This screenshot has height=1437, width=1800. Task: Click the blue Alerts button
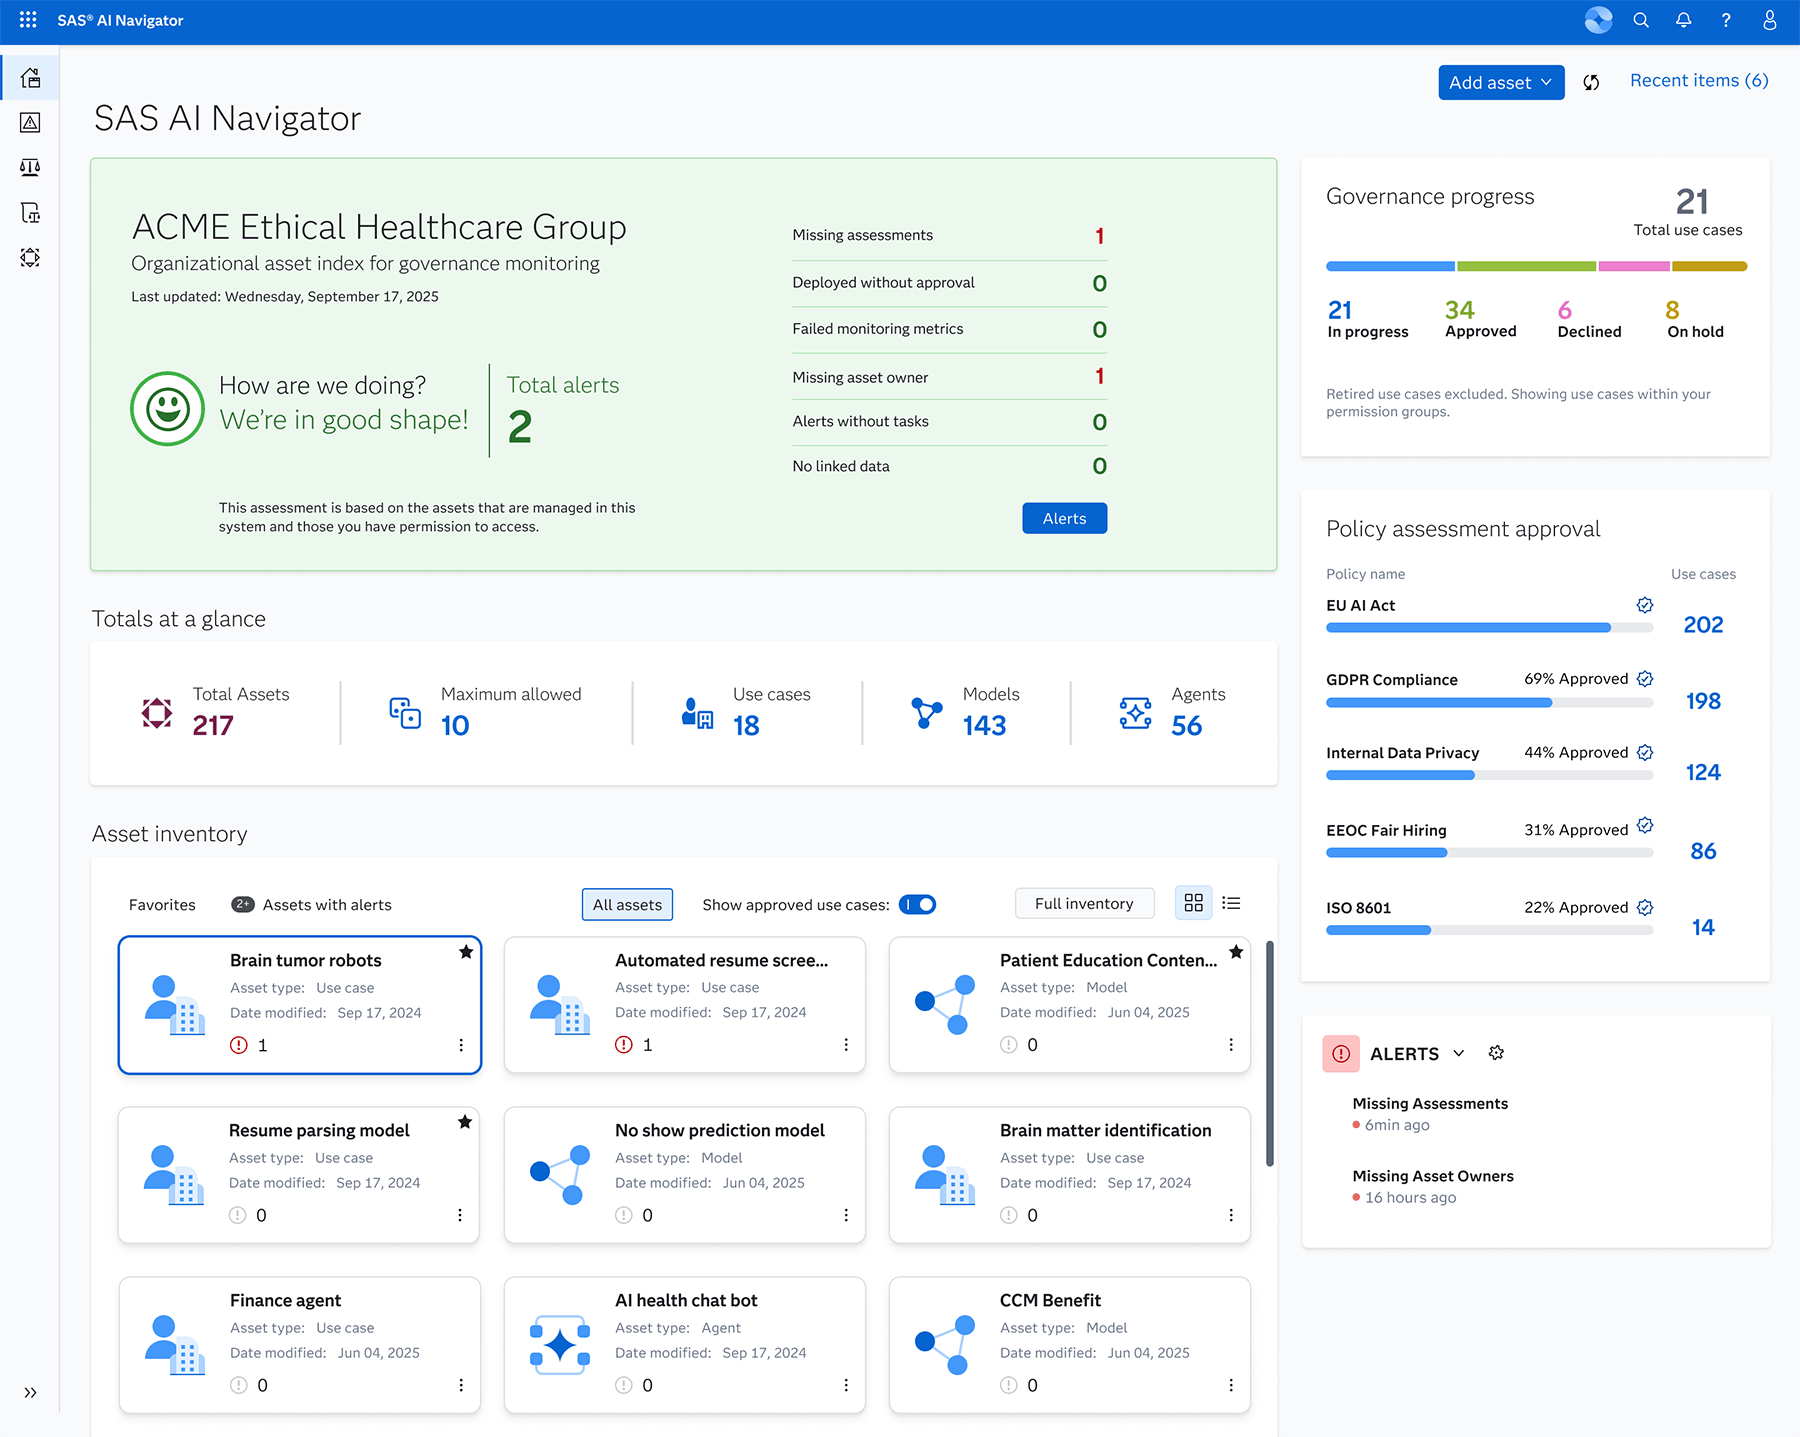pos(1064,518)
